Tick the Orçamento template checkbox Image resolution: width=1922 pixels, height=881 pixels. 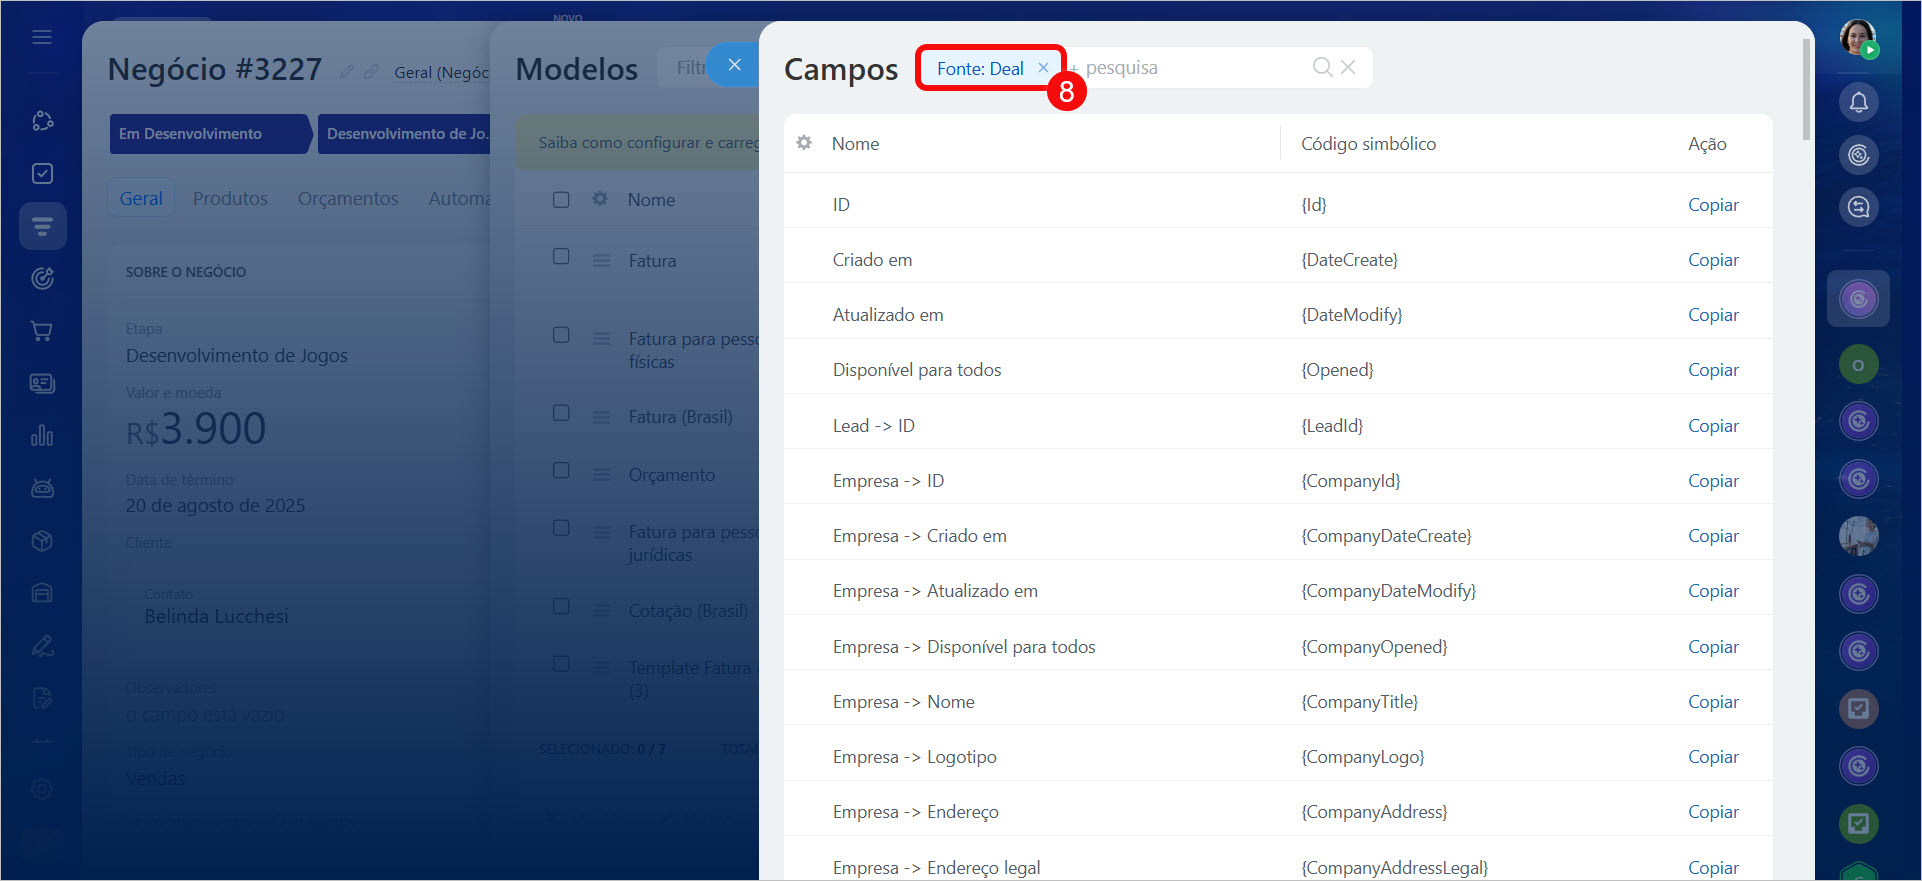click(561, 471)
